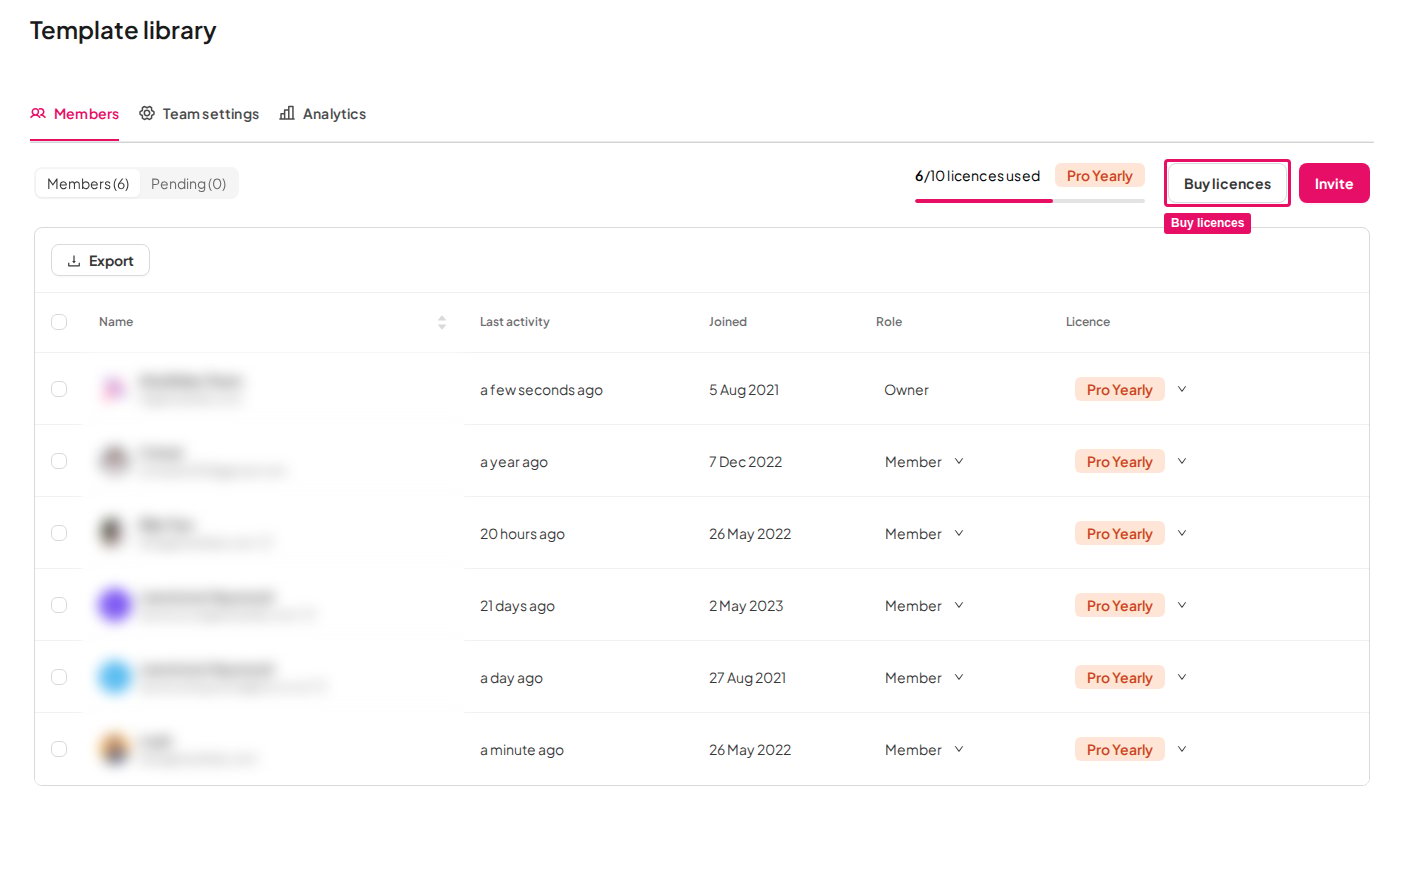Click the '6/10 licences used' text
This screenshot has height=890, width=1420.
978,176
